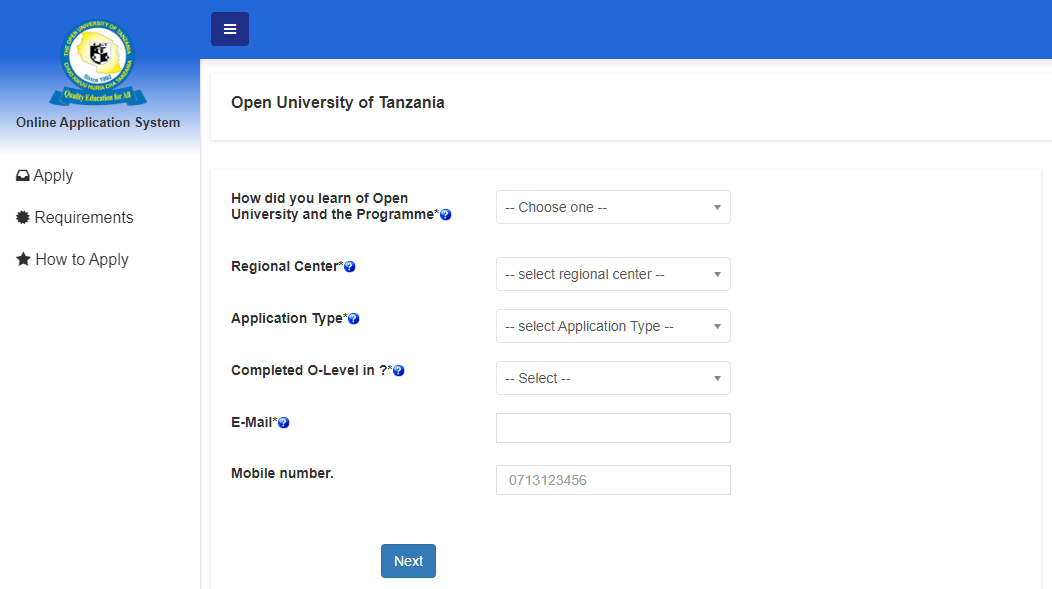The height and width of the screenshot is (589, 1052).
Task: Navigate to How to Apply section
Action: click(81, 259)
